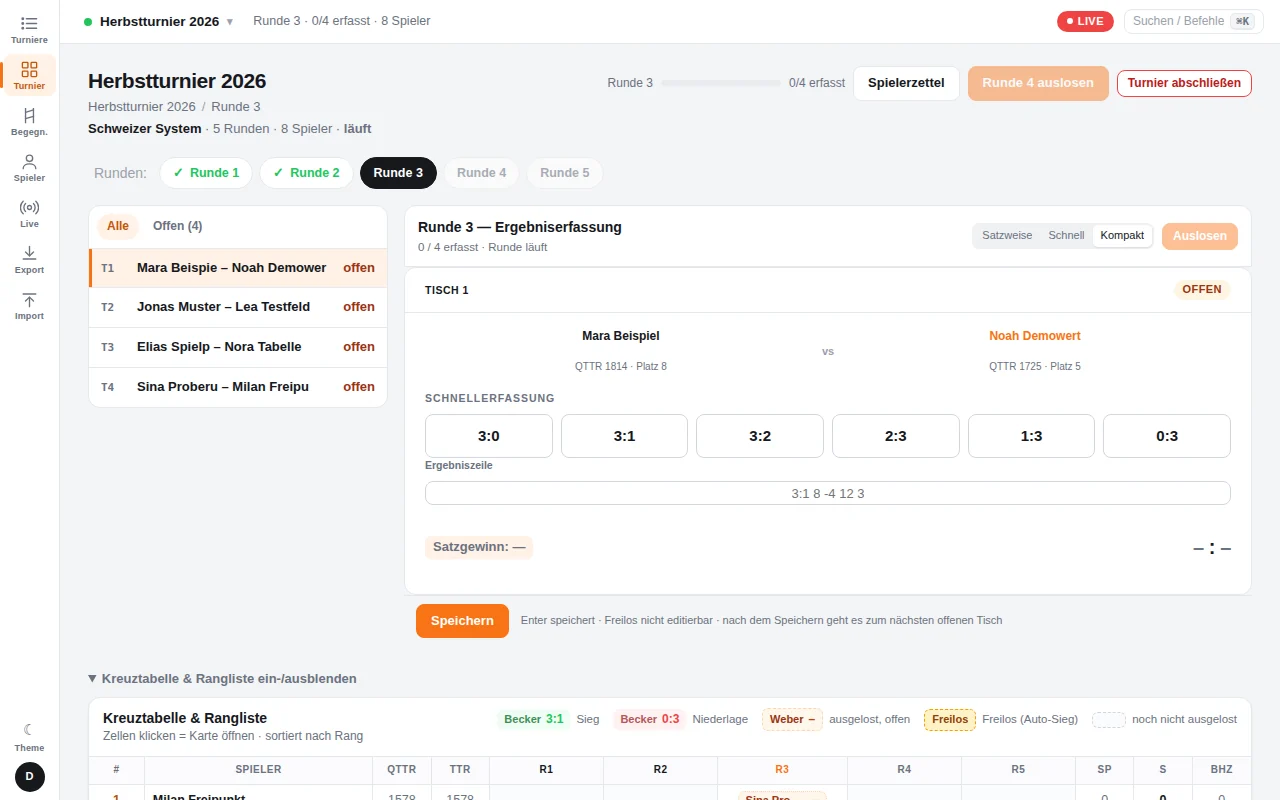Screen dimensions: 1280x800
Task: Show Alle matches filter
Action: click(118, 226)
